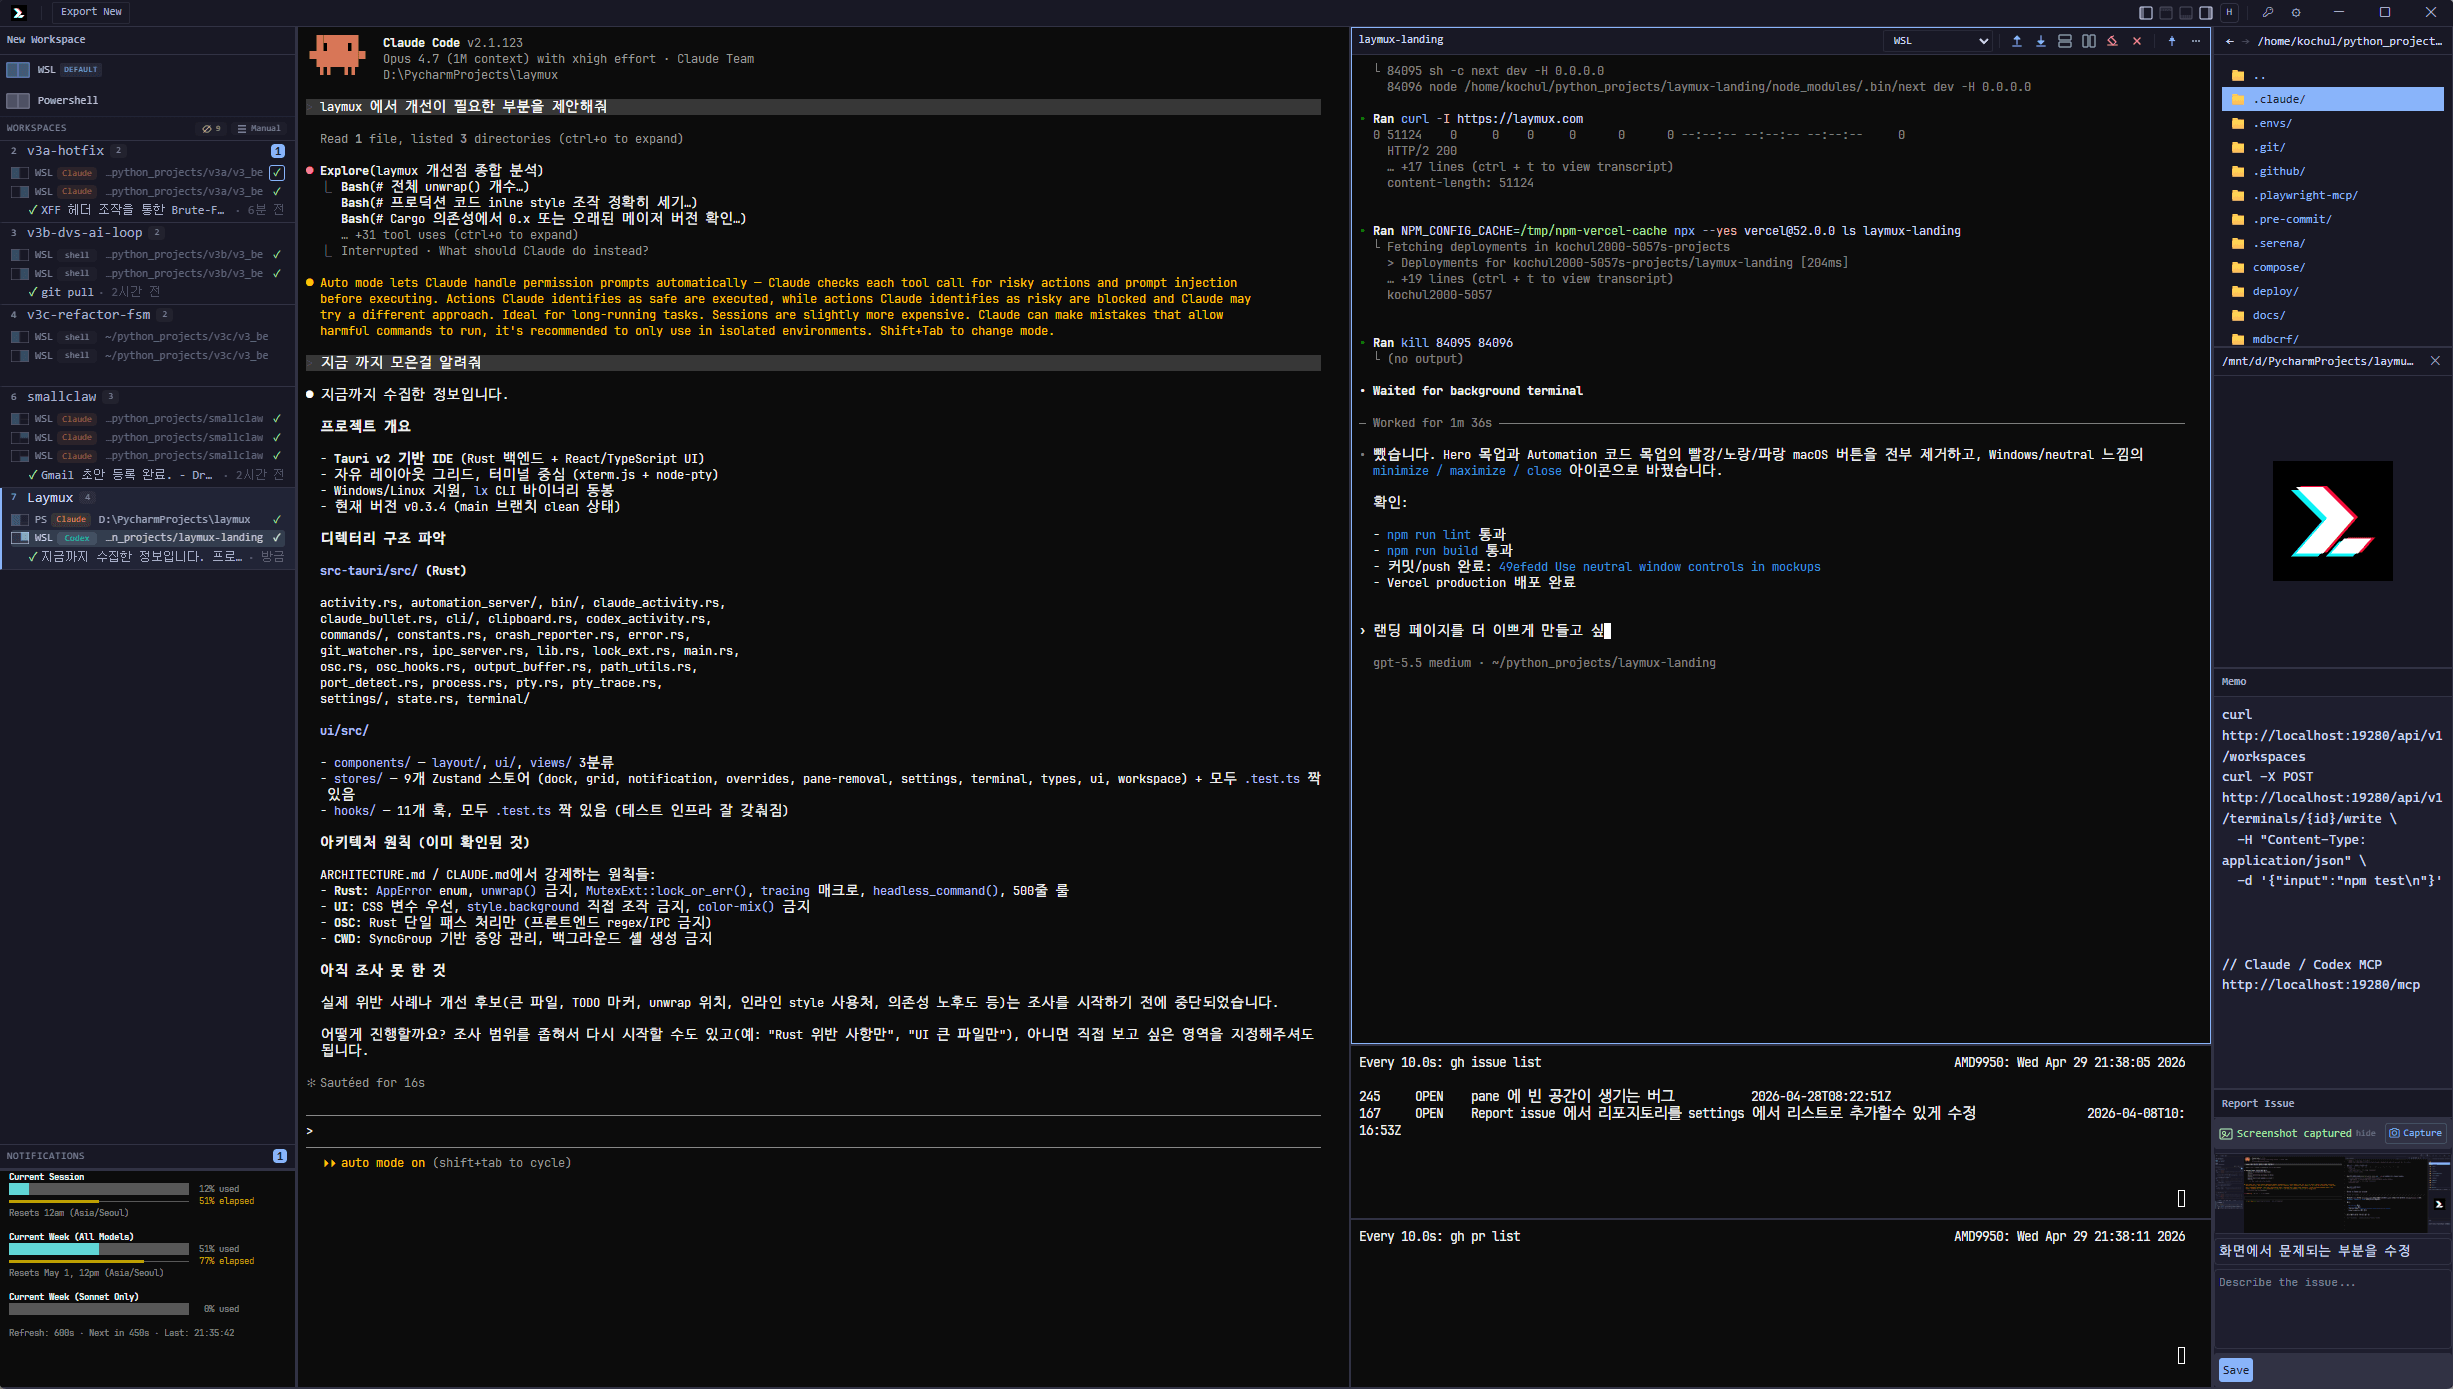Click the Capture button in Report Issue

(x=2416, y=1133)
